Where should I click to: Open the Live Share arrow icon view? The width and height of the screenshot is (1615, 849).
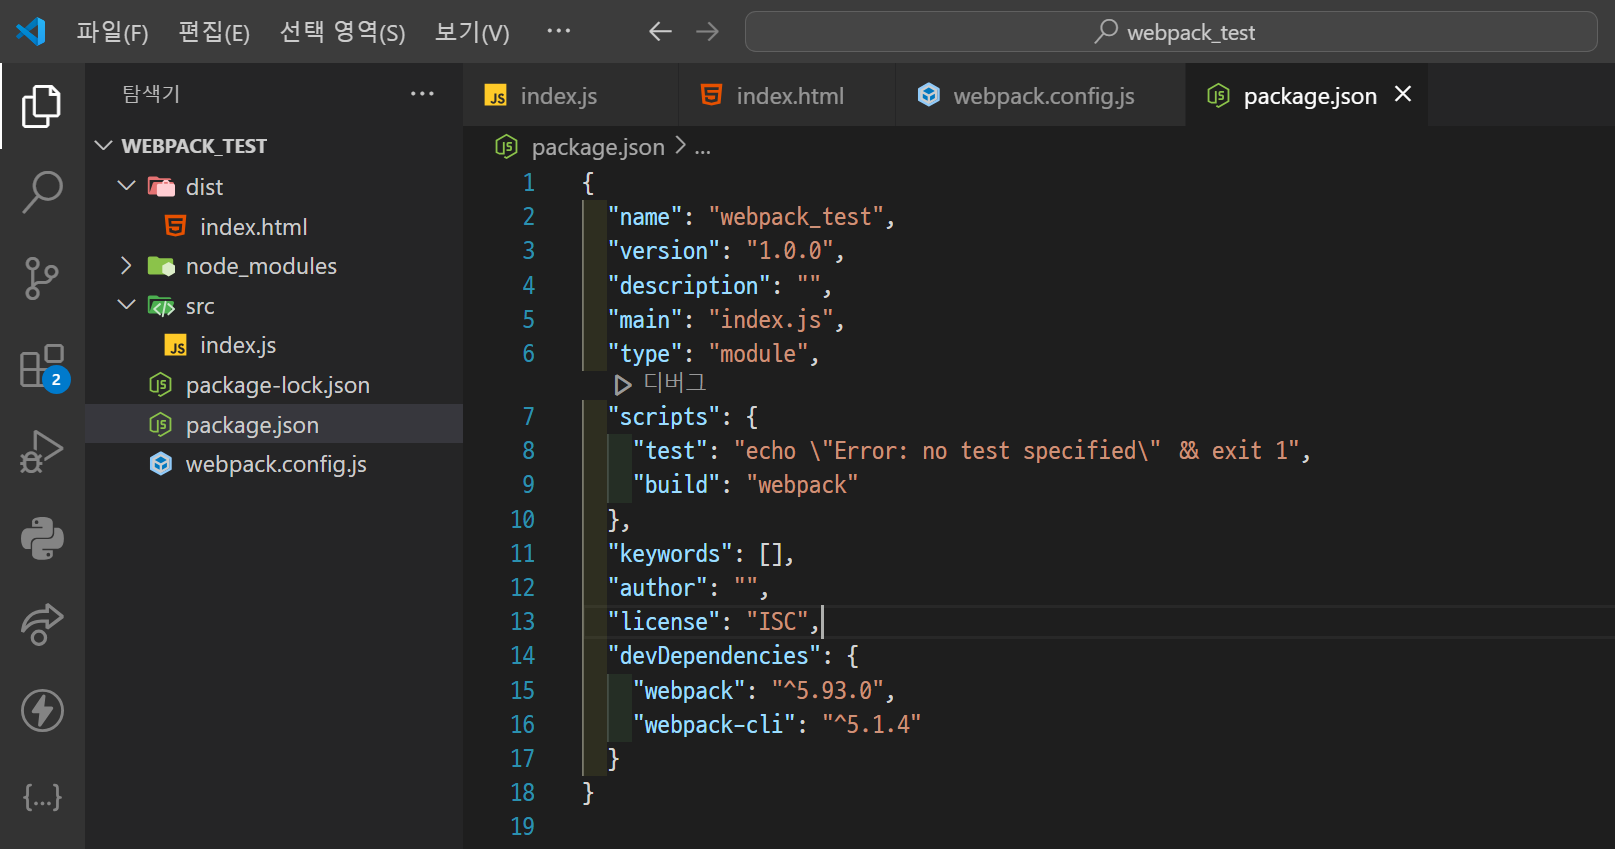[x=41, y=625]
